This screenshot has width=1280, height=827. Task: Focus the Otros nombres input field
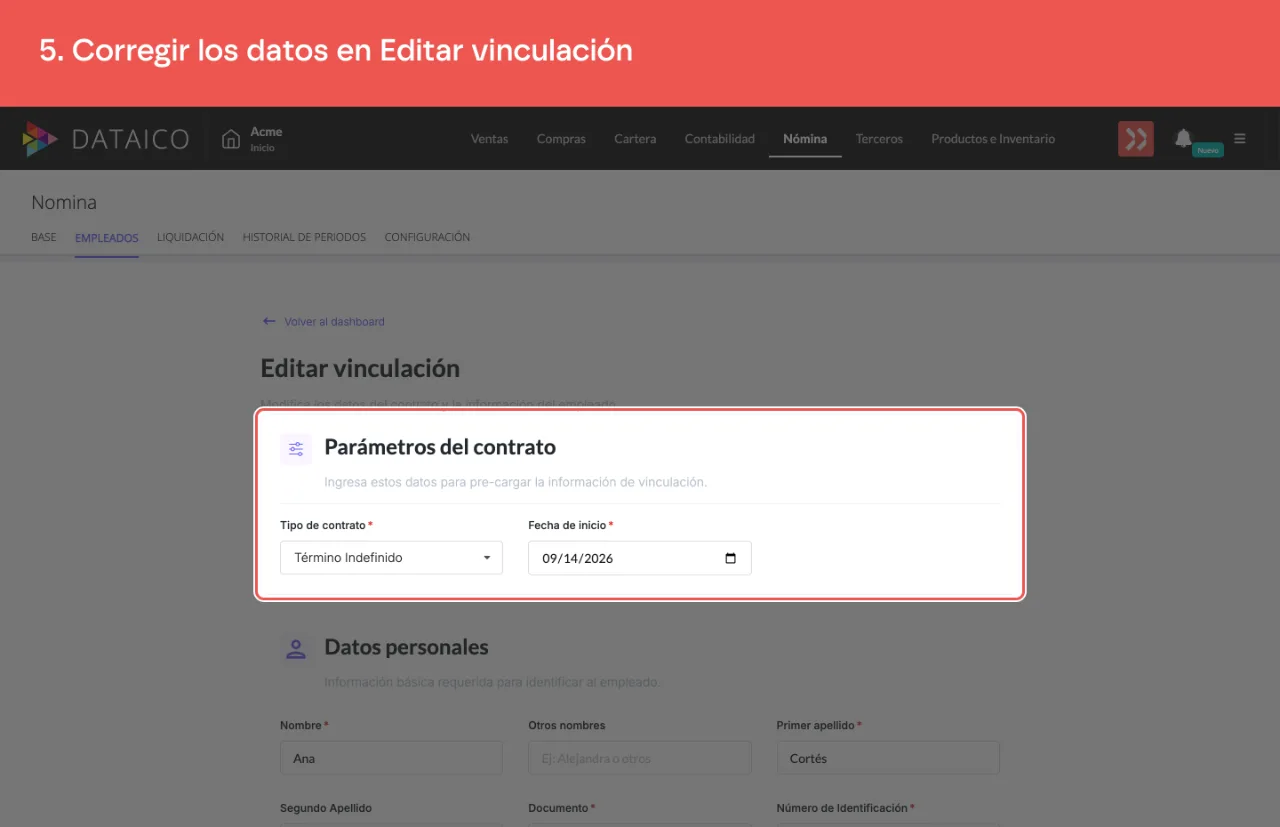[x=639, y=758]
